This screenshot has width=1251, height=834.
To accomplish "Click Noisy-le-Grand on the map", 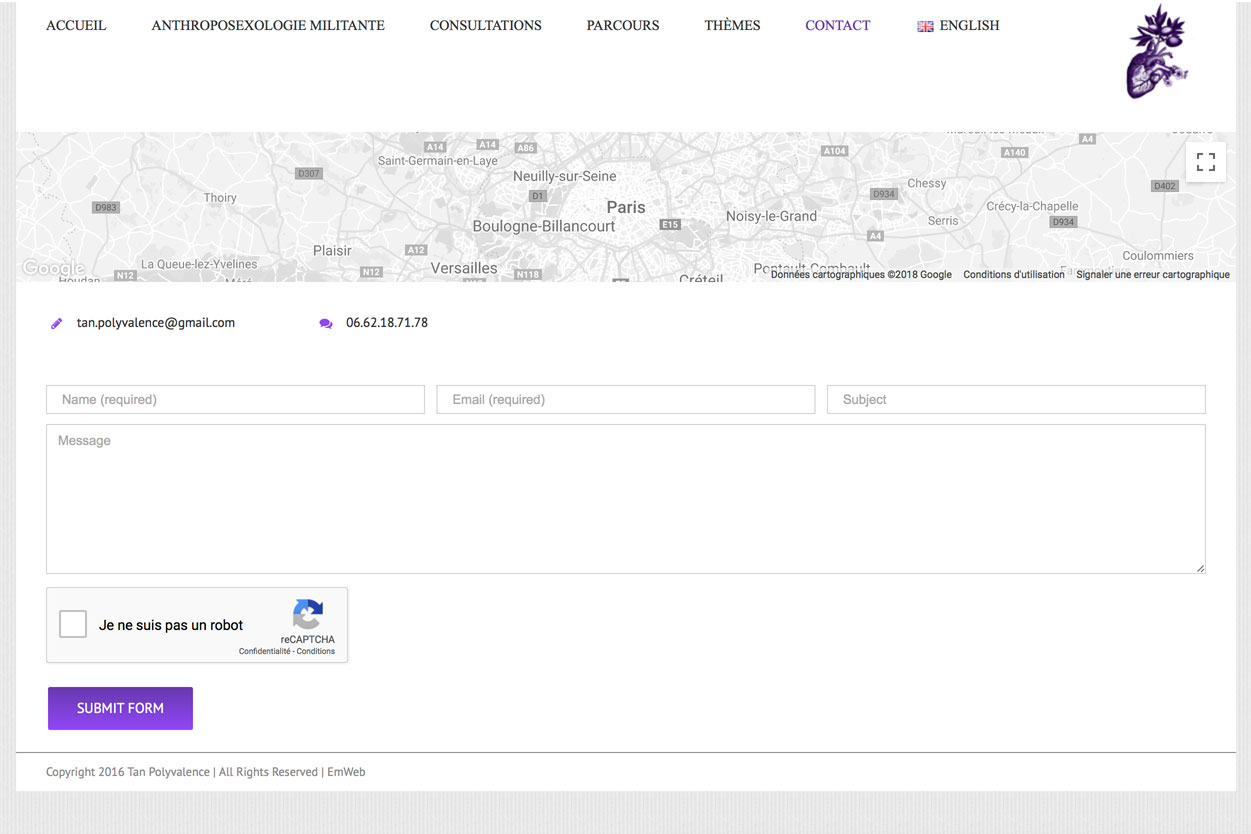I will point(771,216).
